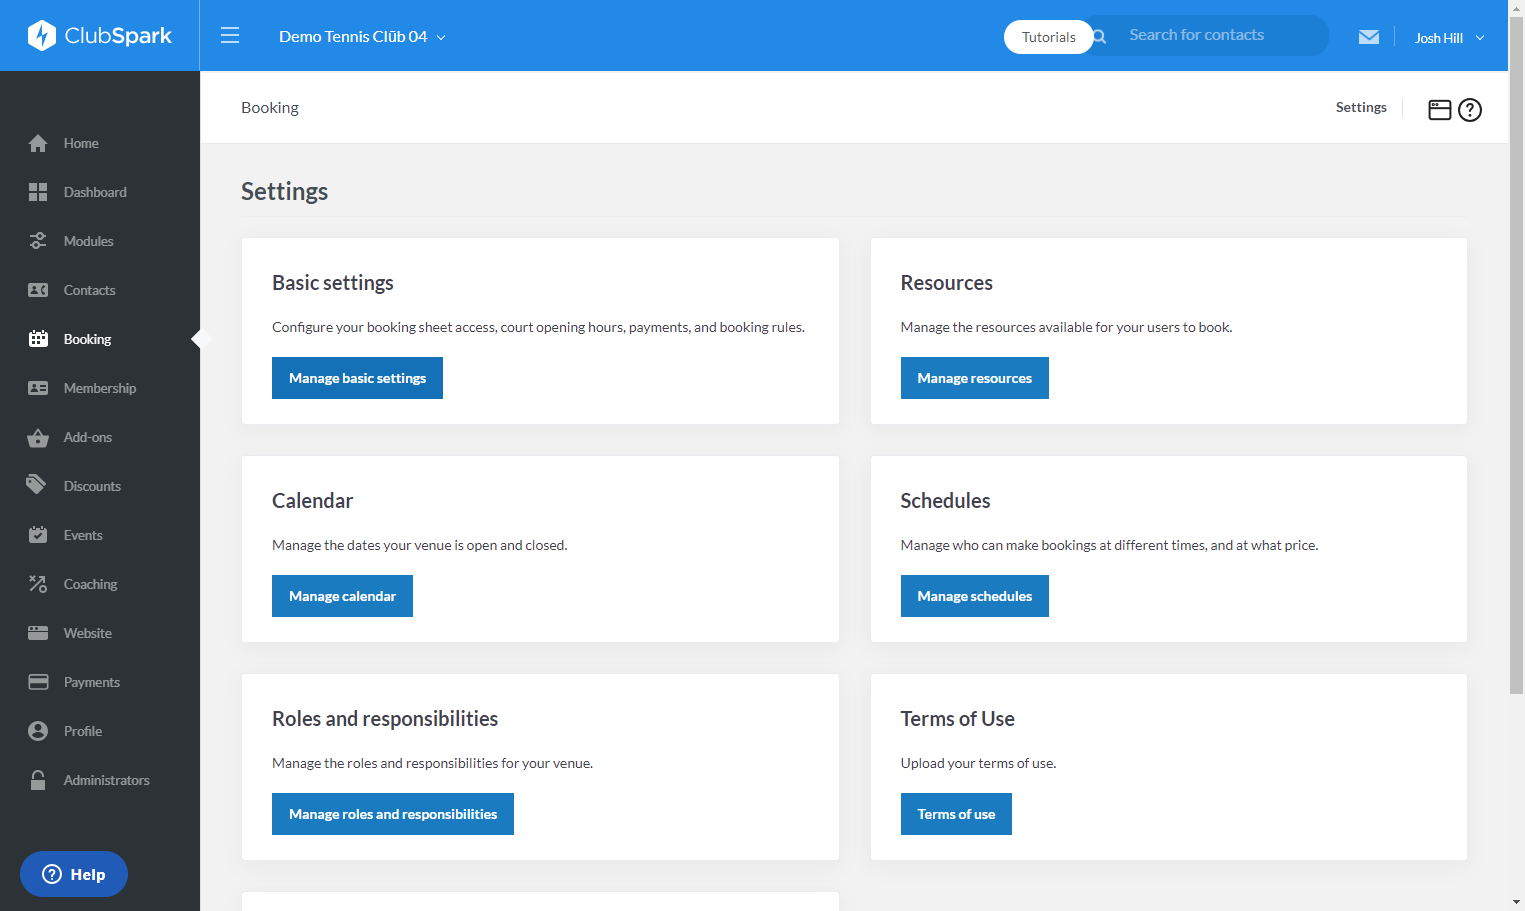Screen dimensions: 1525x911
Task: Open the help question mark icon
Action: click(1470, 110)
